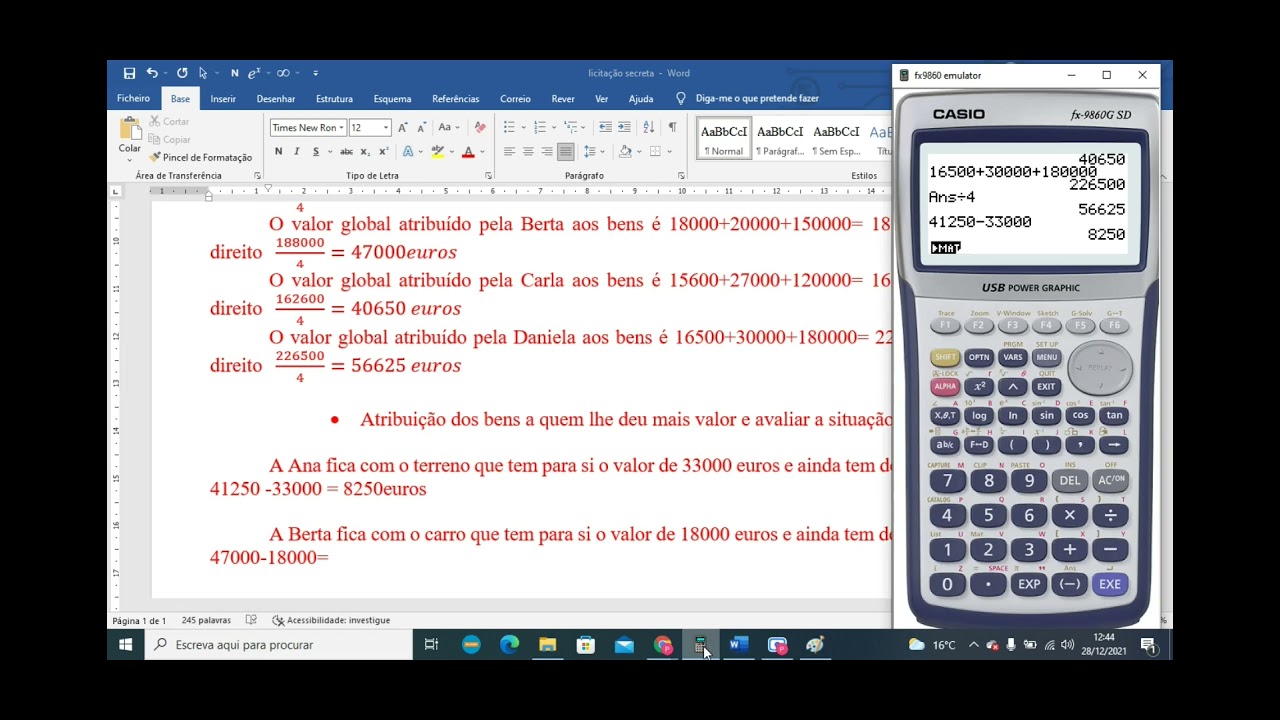Increase the font size with the grow font icon
Screen dimensions: 1280x720
[402, 127]
